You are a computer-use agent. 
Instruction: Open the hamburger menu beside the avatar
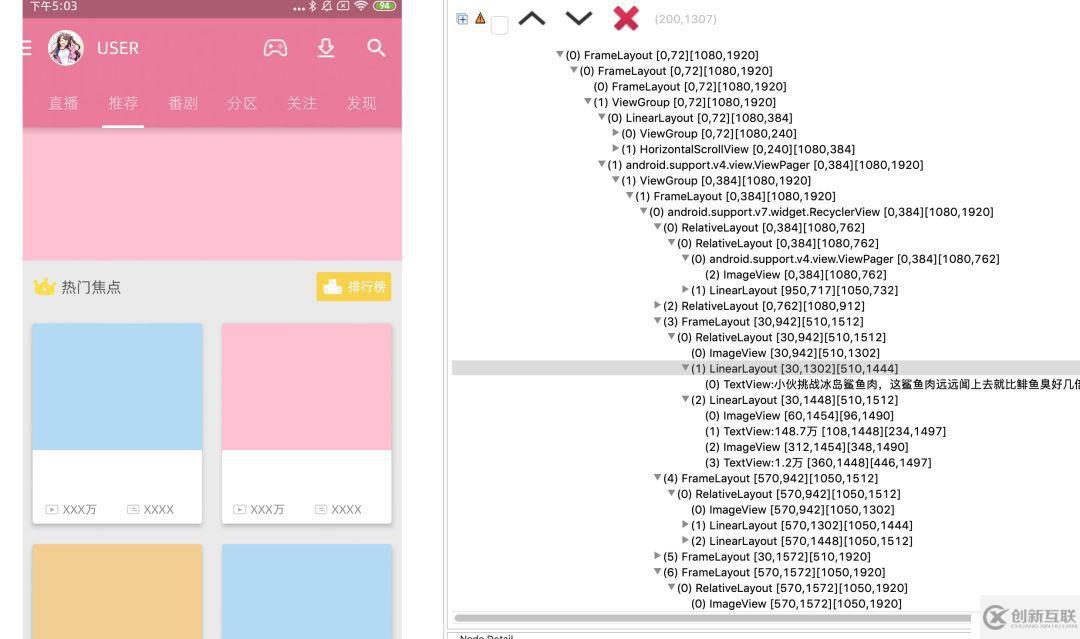coord(27,48)
